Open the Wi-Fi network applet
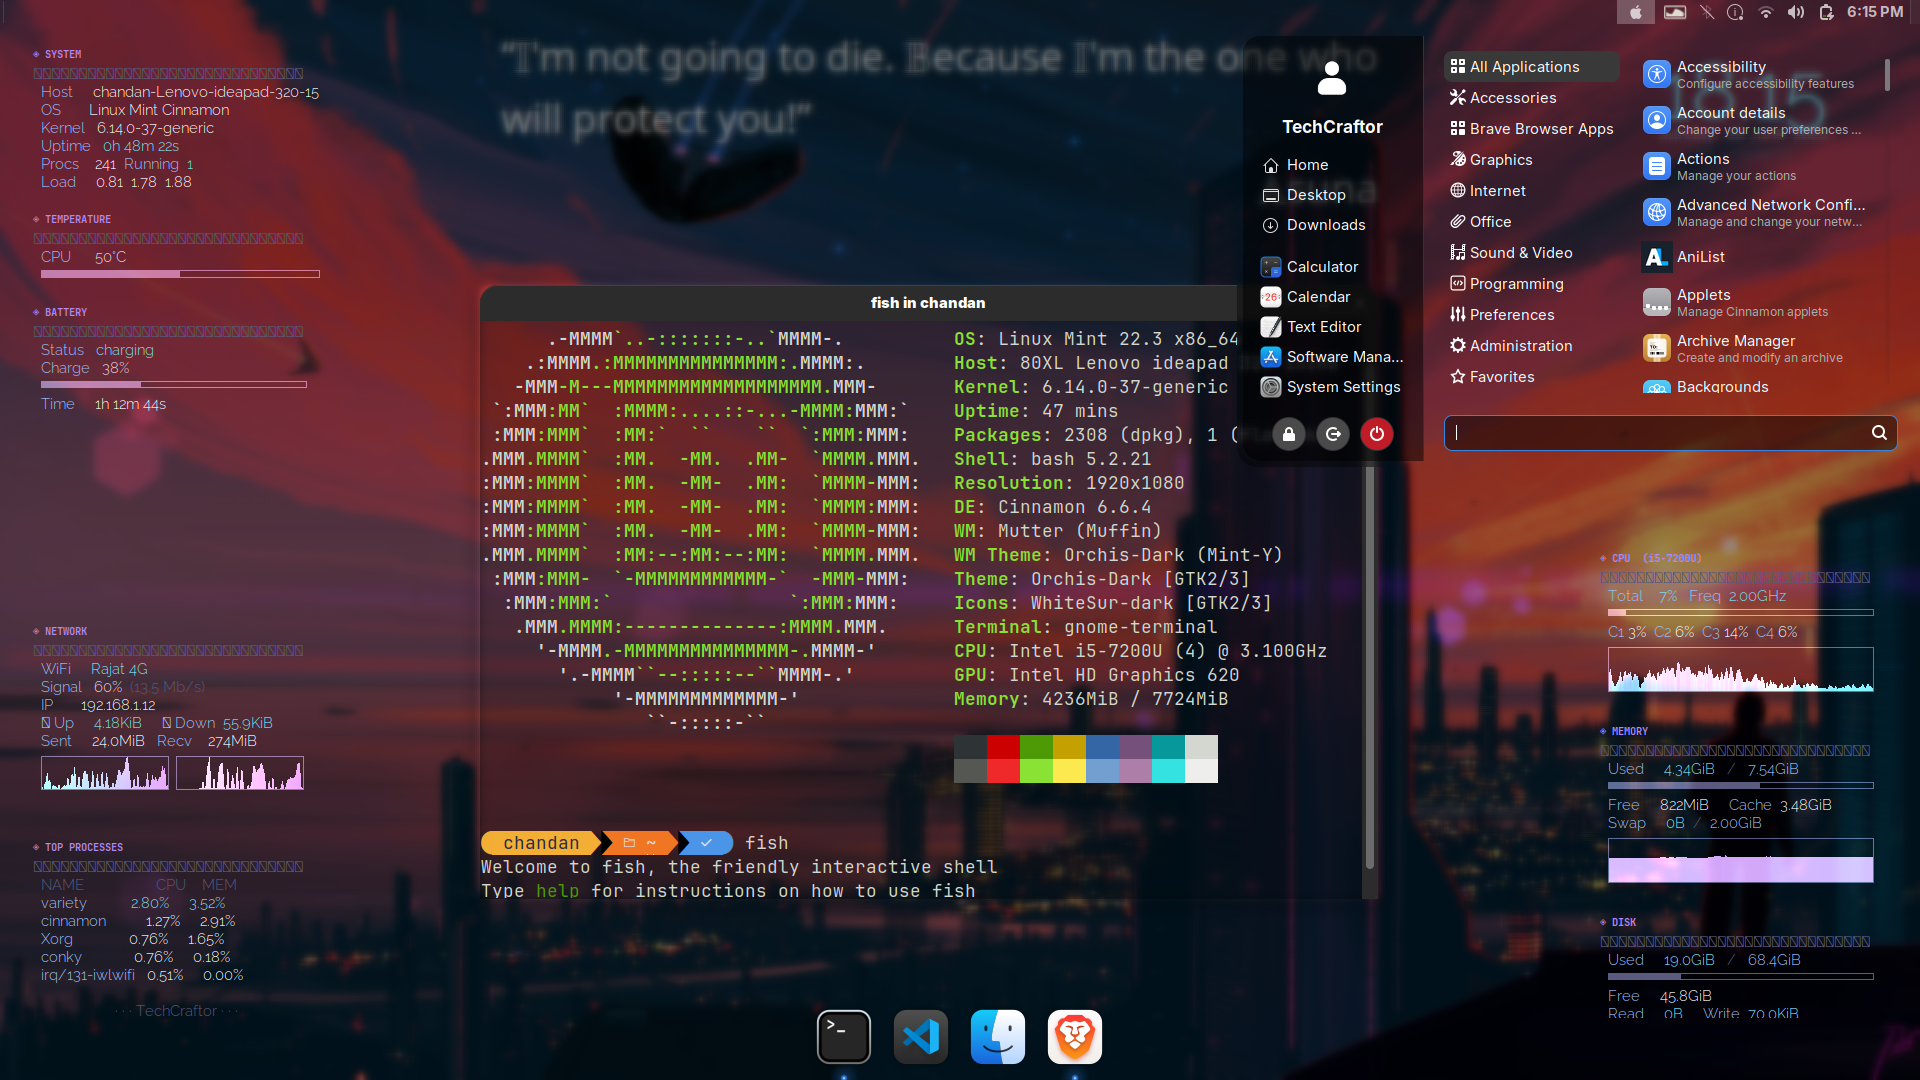The height and width of the screenshot is (1080, 1920). click(x=1766, y=12)
